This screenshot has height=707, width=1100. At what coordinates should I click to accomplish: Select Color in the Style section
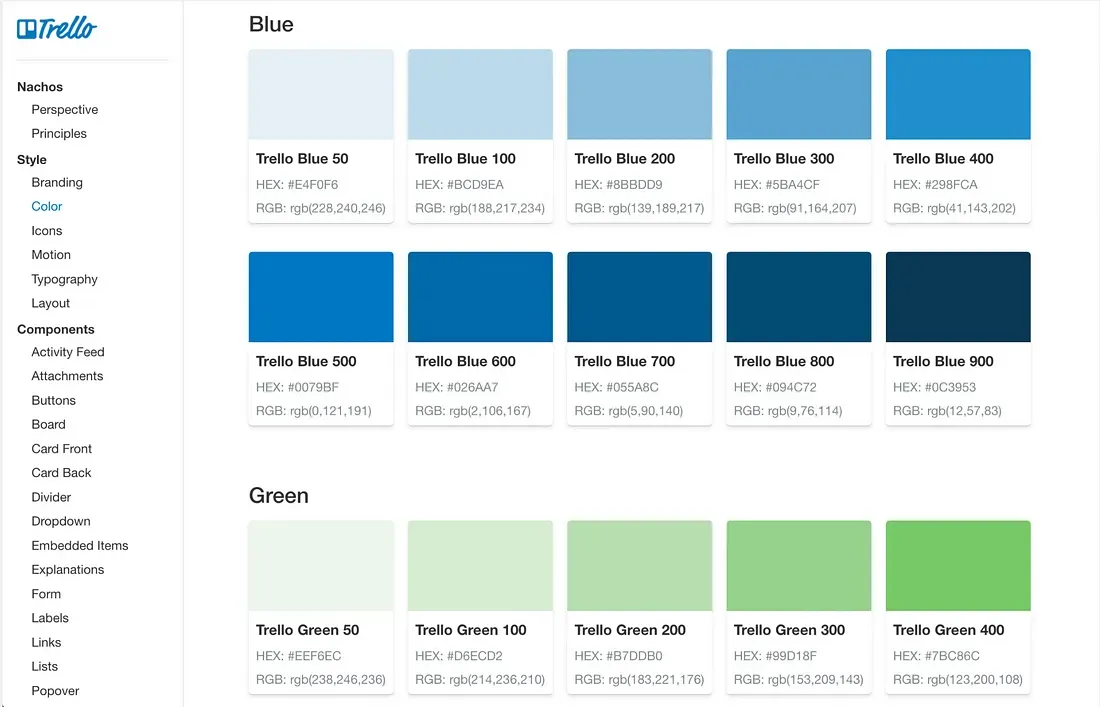tap(46, 206)
